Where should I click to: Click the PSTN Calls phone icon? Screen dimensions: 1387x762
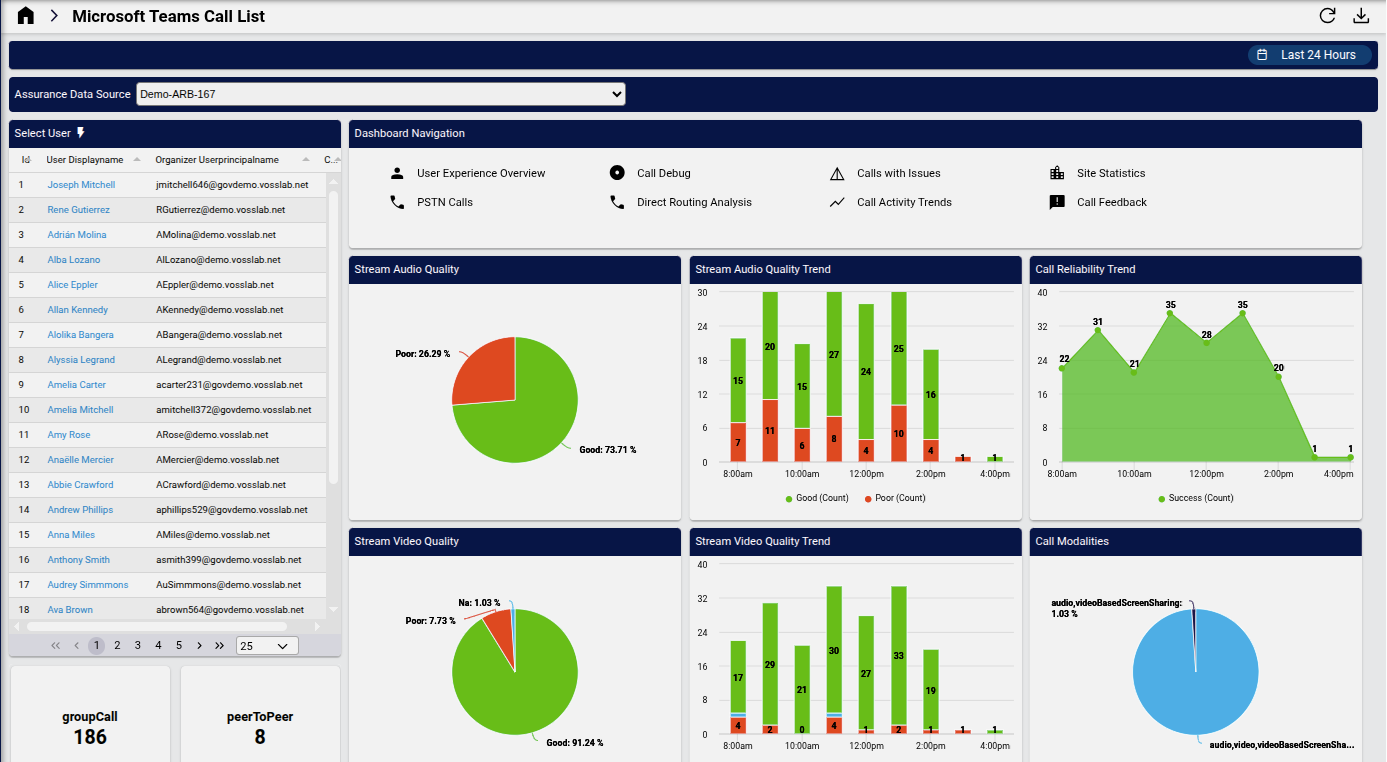[x=397, y=202]
